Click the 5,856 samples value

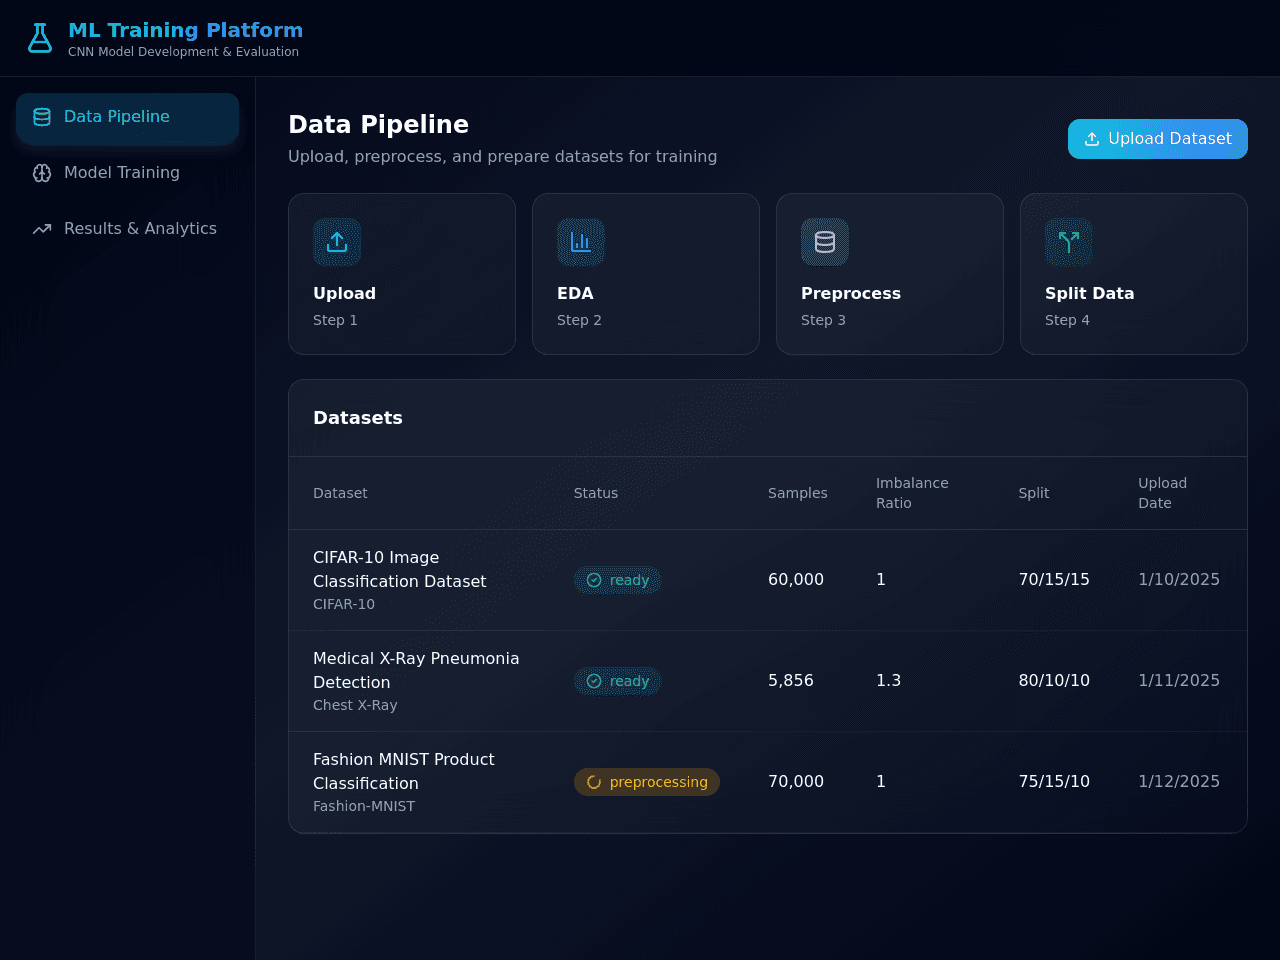791,681
